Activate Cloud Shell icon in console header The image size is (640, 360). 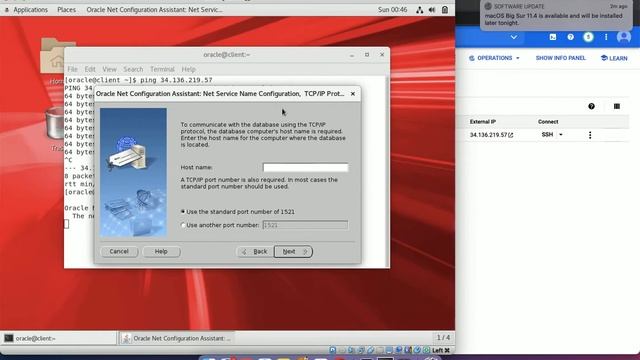(x=553, y=37)
